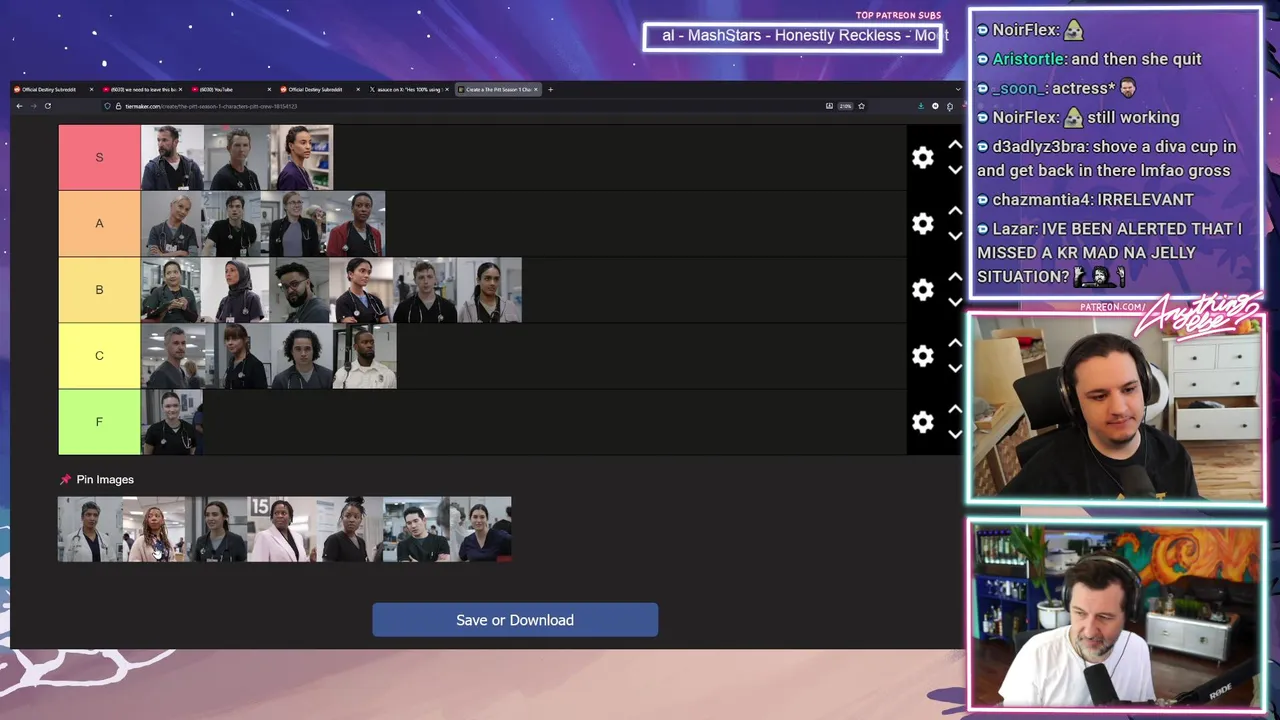Viewport: 1280px width, 720px height.
Task: Select man in white uniform in C tier
Action: tap(365, 355)
